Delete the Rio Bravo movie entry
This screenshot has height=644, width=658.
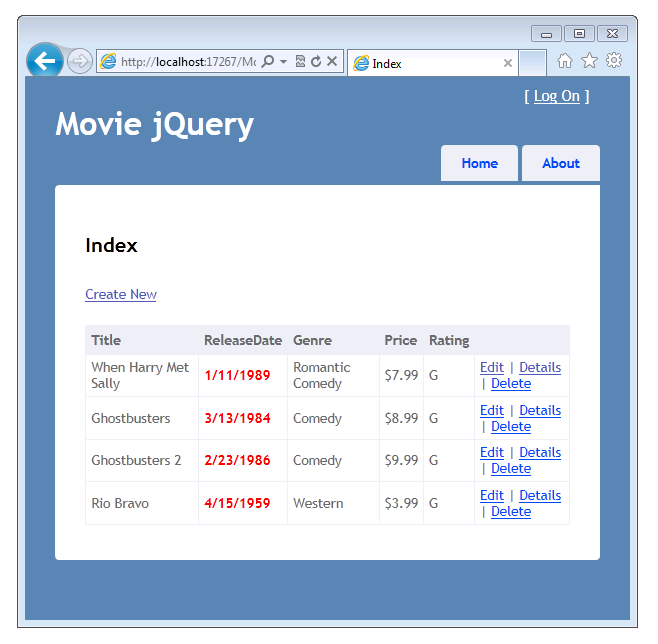point(511,511)
